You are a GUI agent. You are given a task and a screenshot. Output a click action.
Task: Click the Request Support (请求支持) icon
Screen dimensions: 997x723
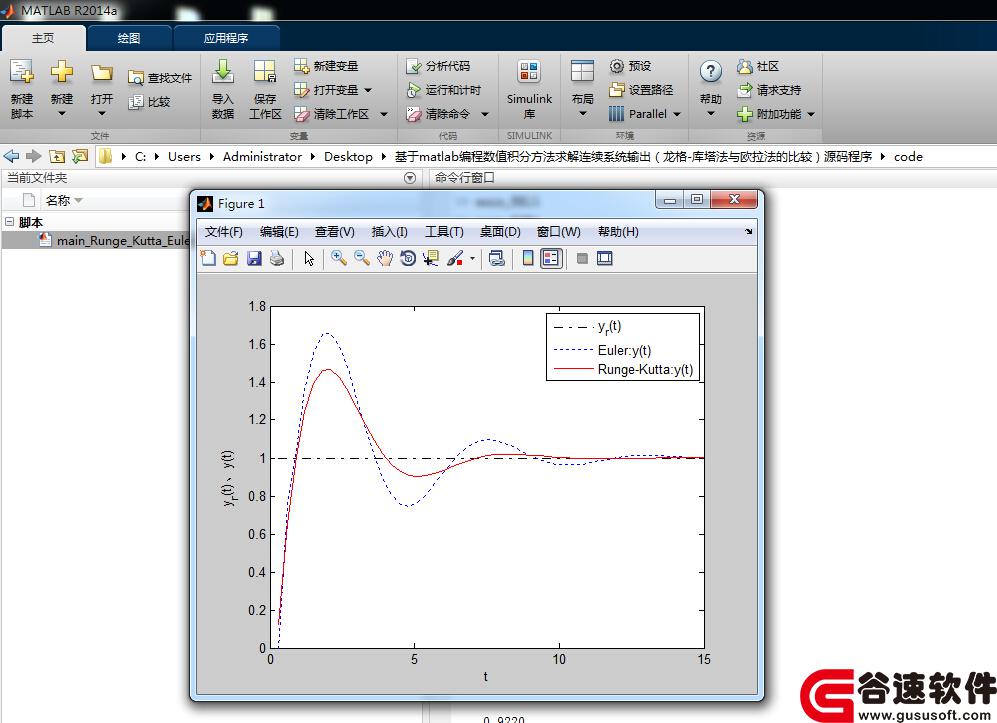click(745, 90)
